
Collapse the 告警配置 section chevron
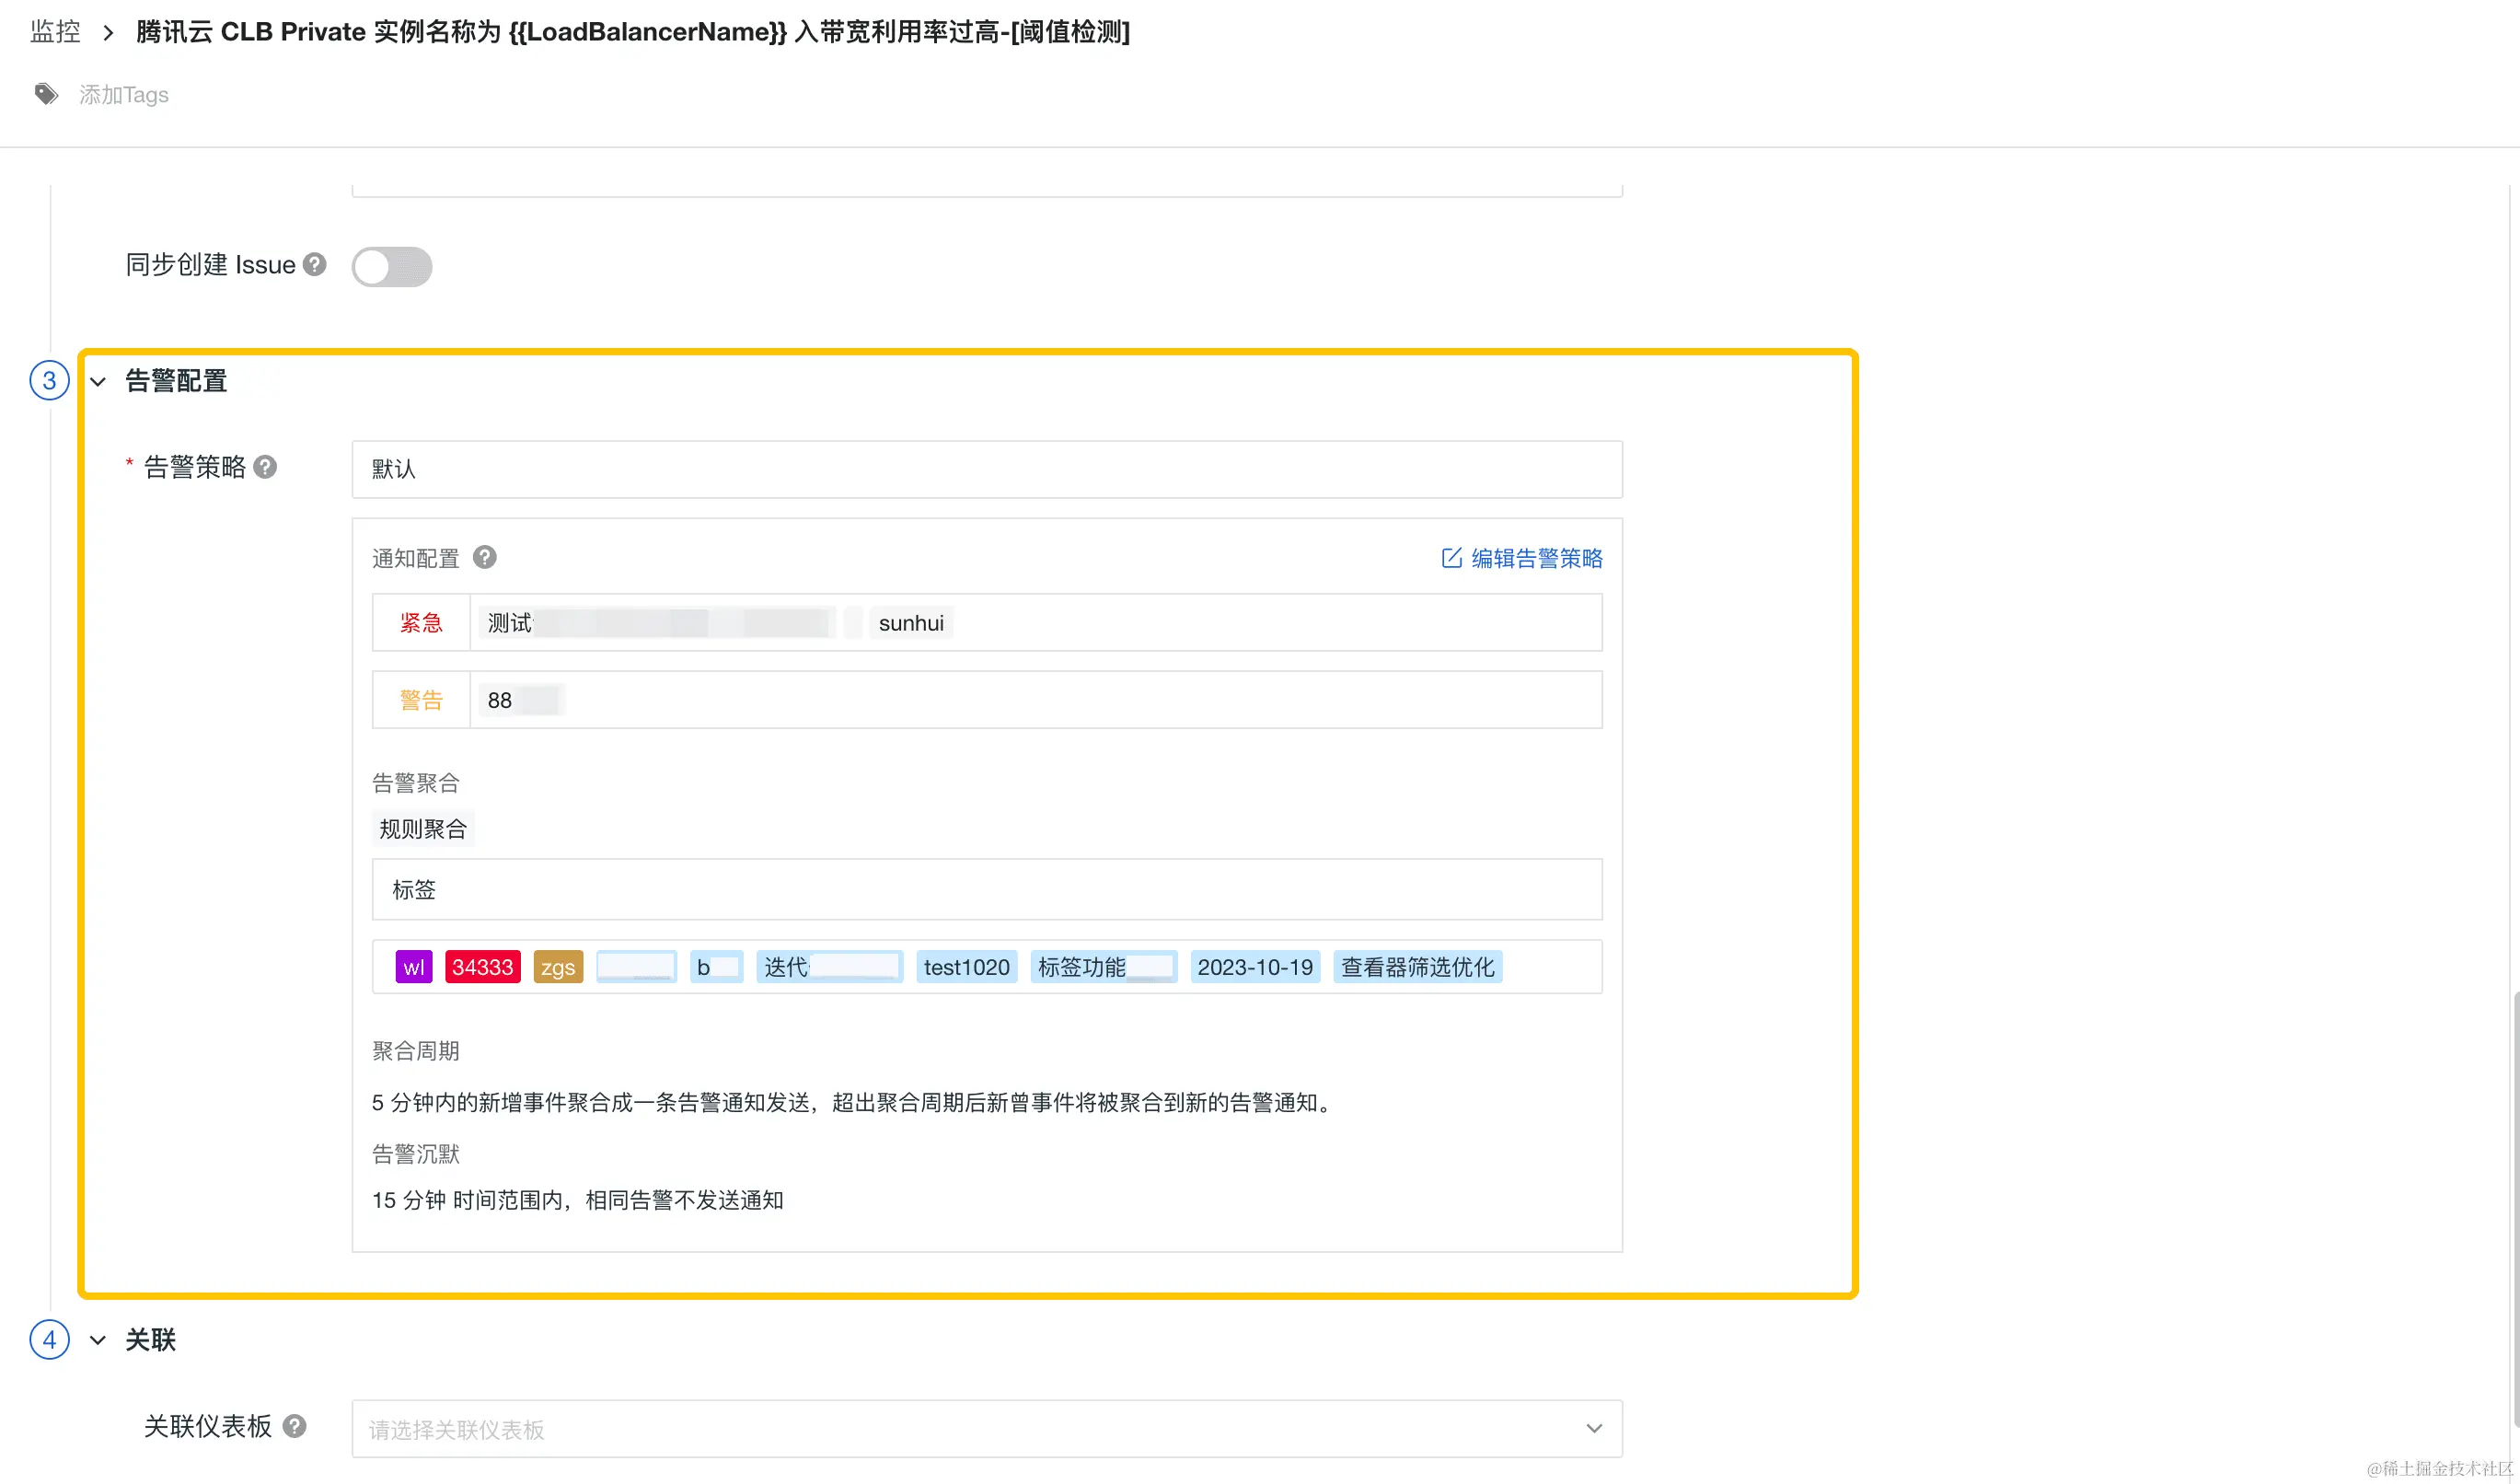(x=98, y=381)
